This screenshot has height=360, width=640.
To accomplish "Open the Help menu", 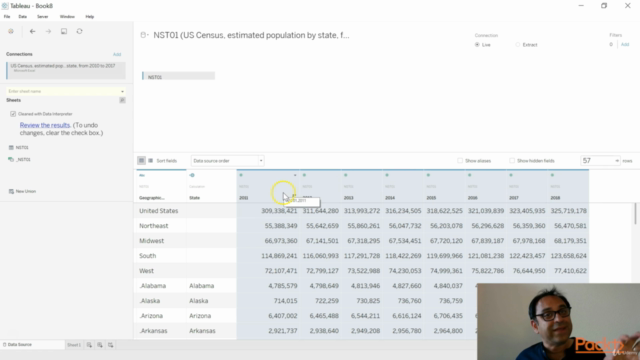I will tap(90, 17).
